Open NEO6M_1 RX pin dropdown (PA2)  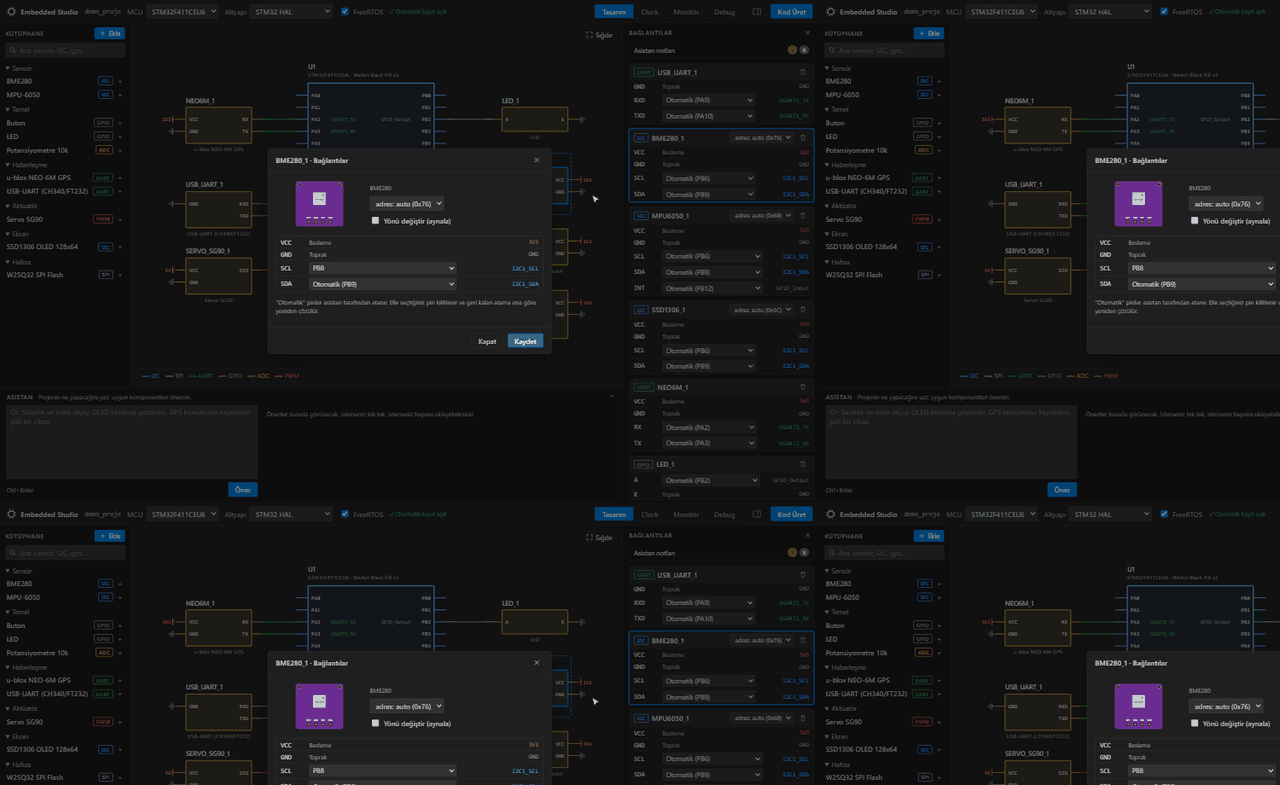[x=709, y=427]
